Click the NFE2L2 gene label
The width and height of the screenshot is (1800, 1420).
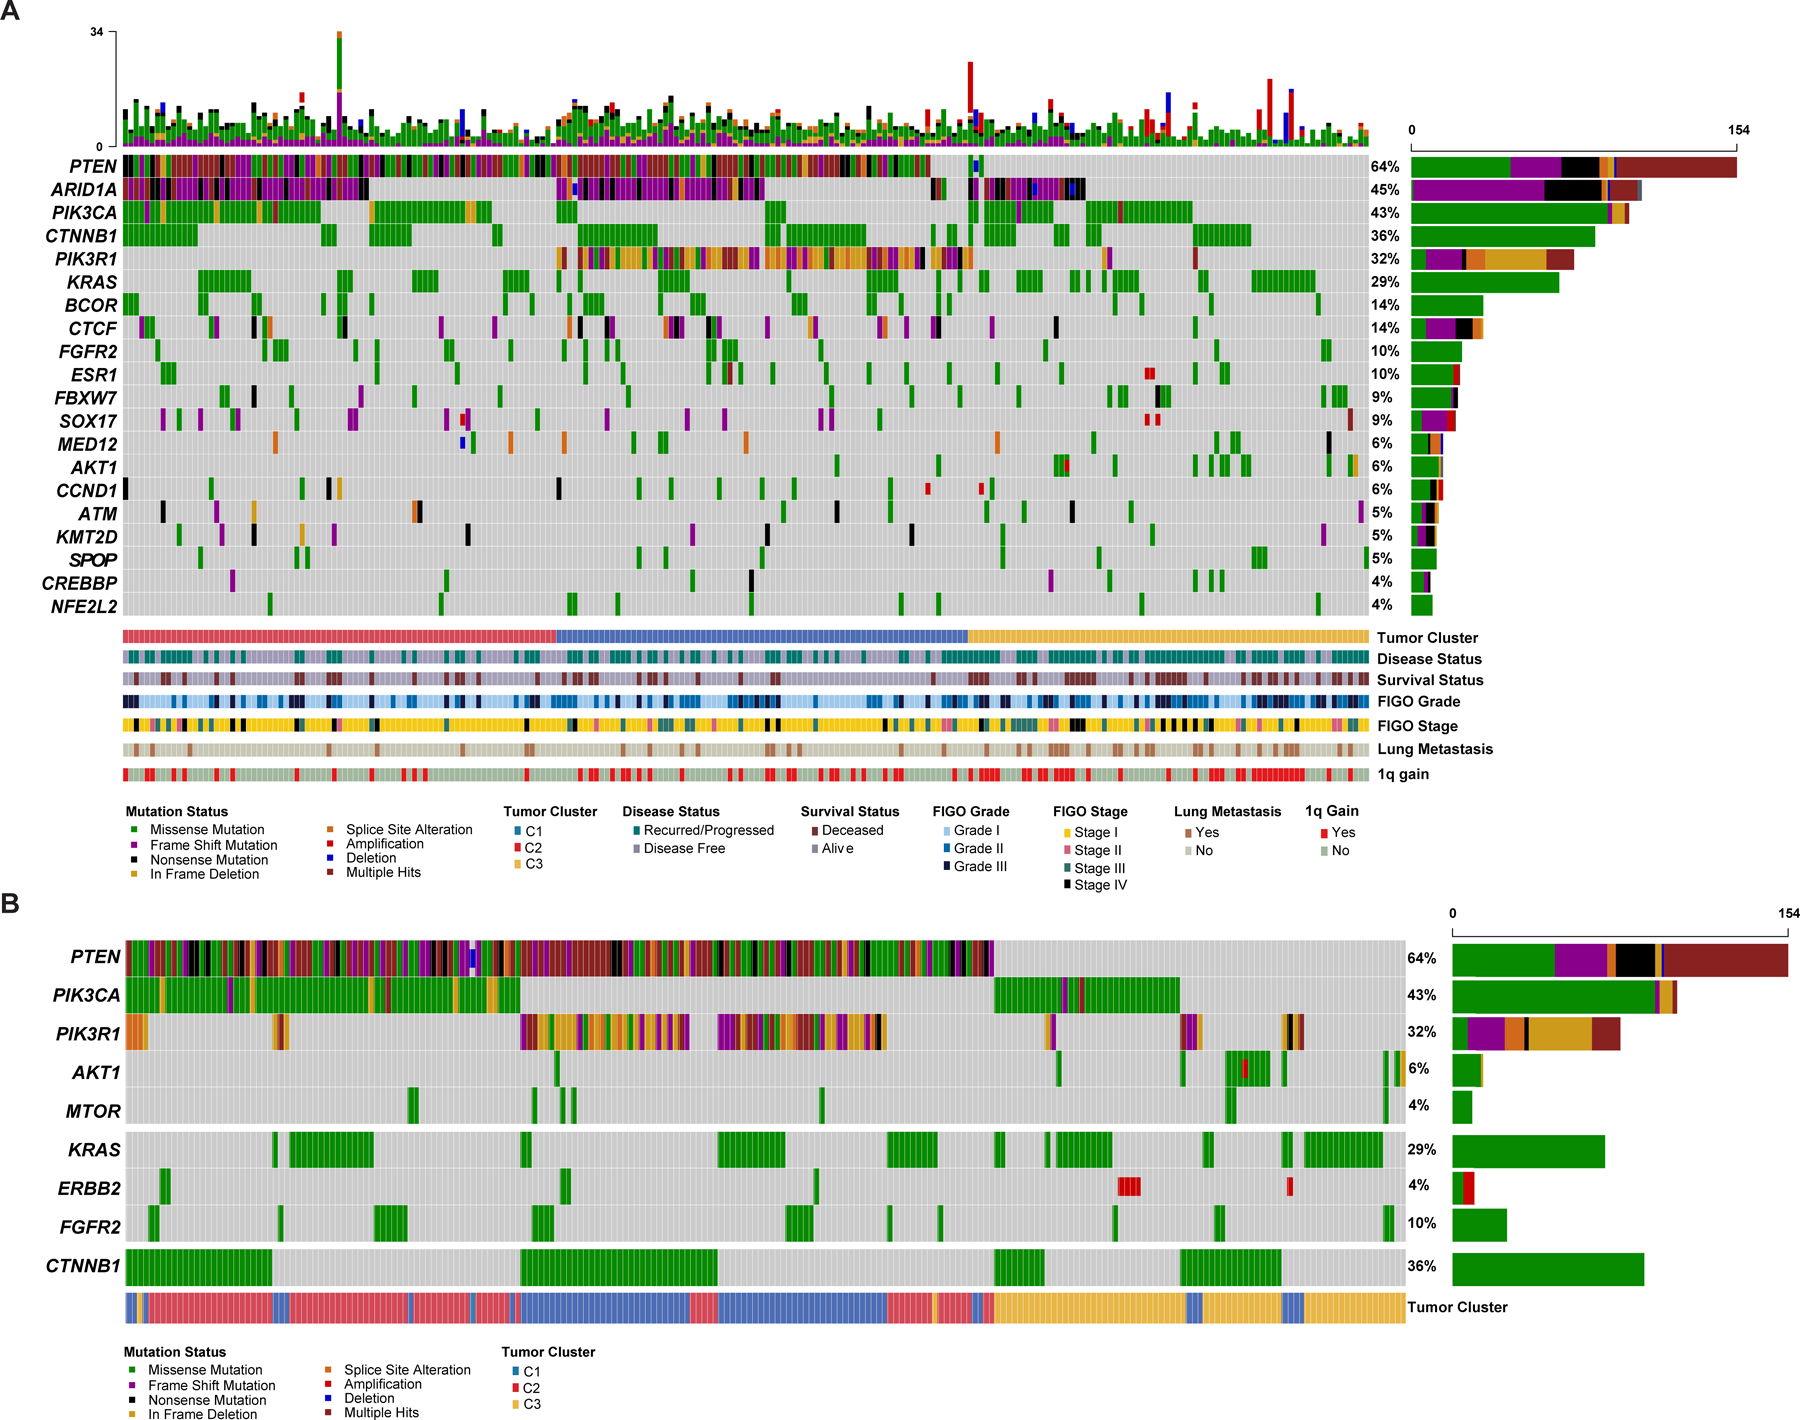[84, 607]
